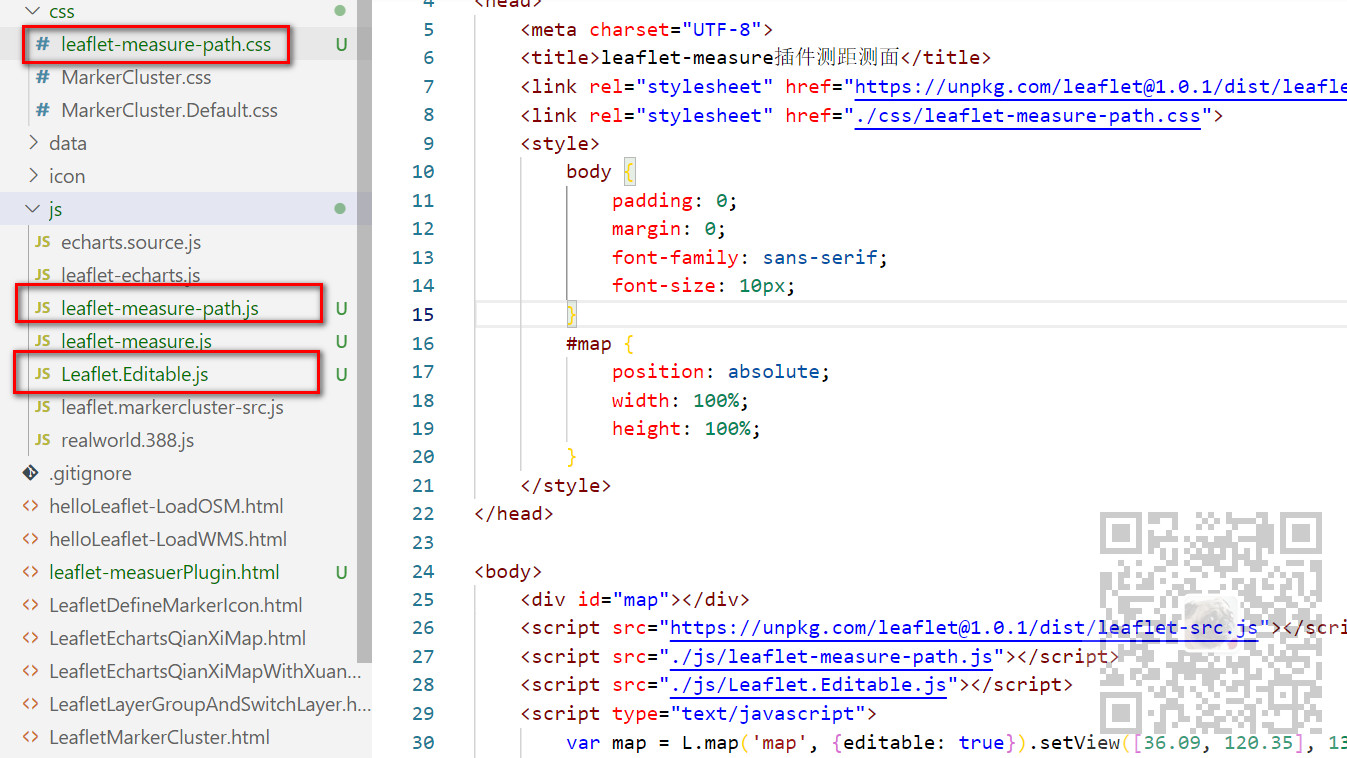This screenshot has height=758, width=1347.
Task: Click the var map = L.map line
Action: click(x=956, y=742)
